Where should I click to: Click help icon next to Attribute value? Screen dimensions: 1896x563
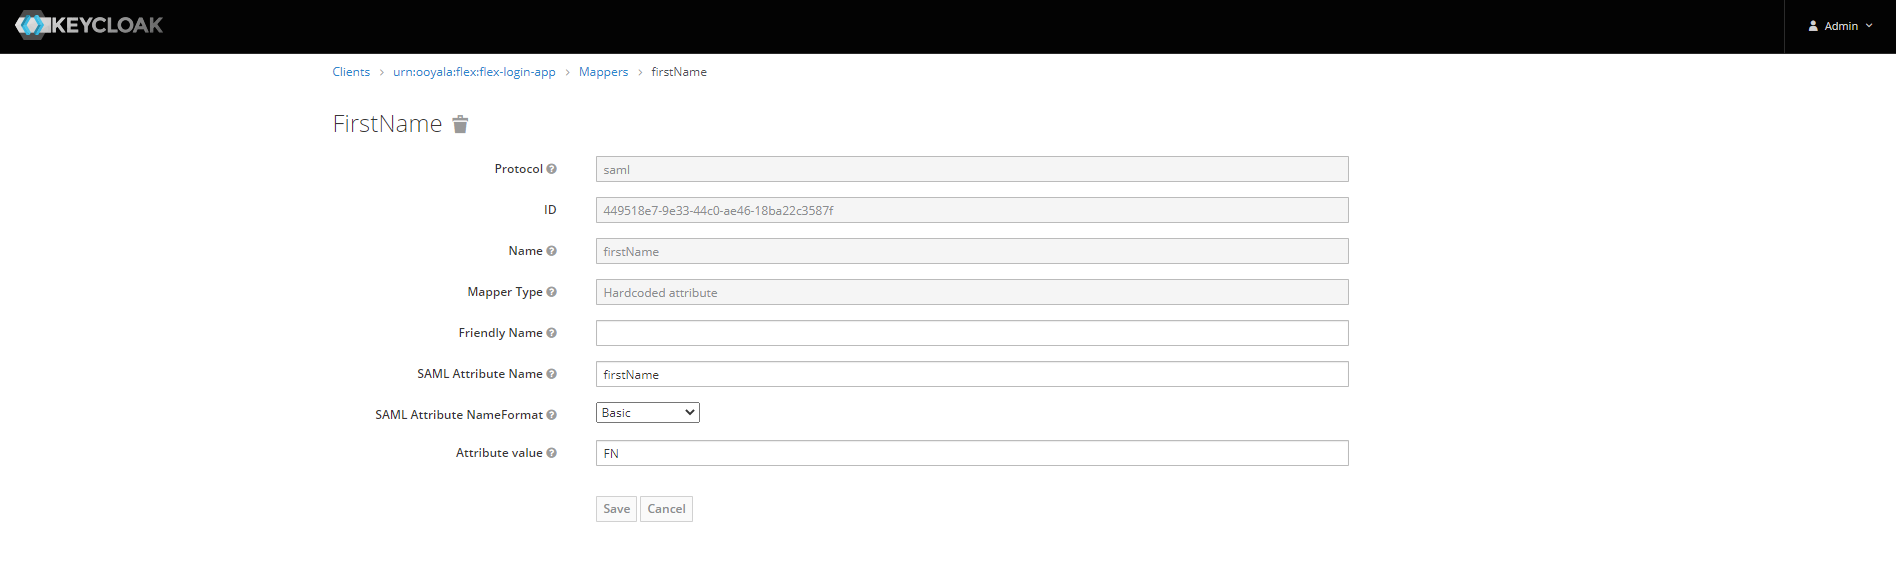pyautogui.click(x=551, y=453)
